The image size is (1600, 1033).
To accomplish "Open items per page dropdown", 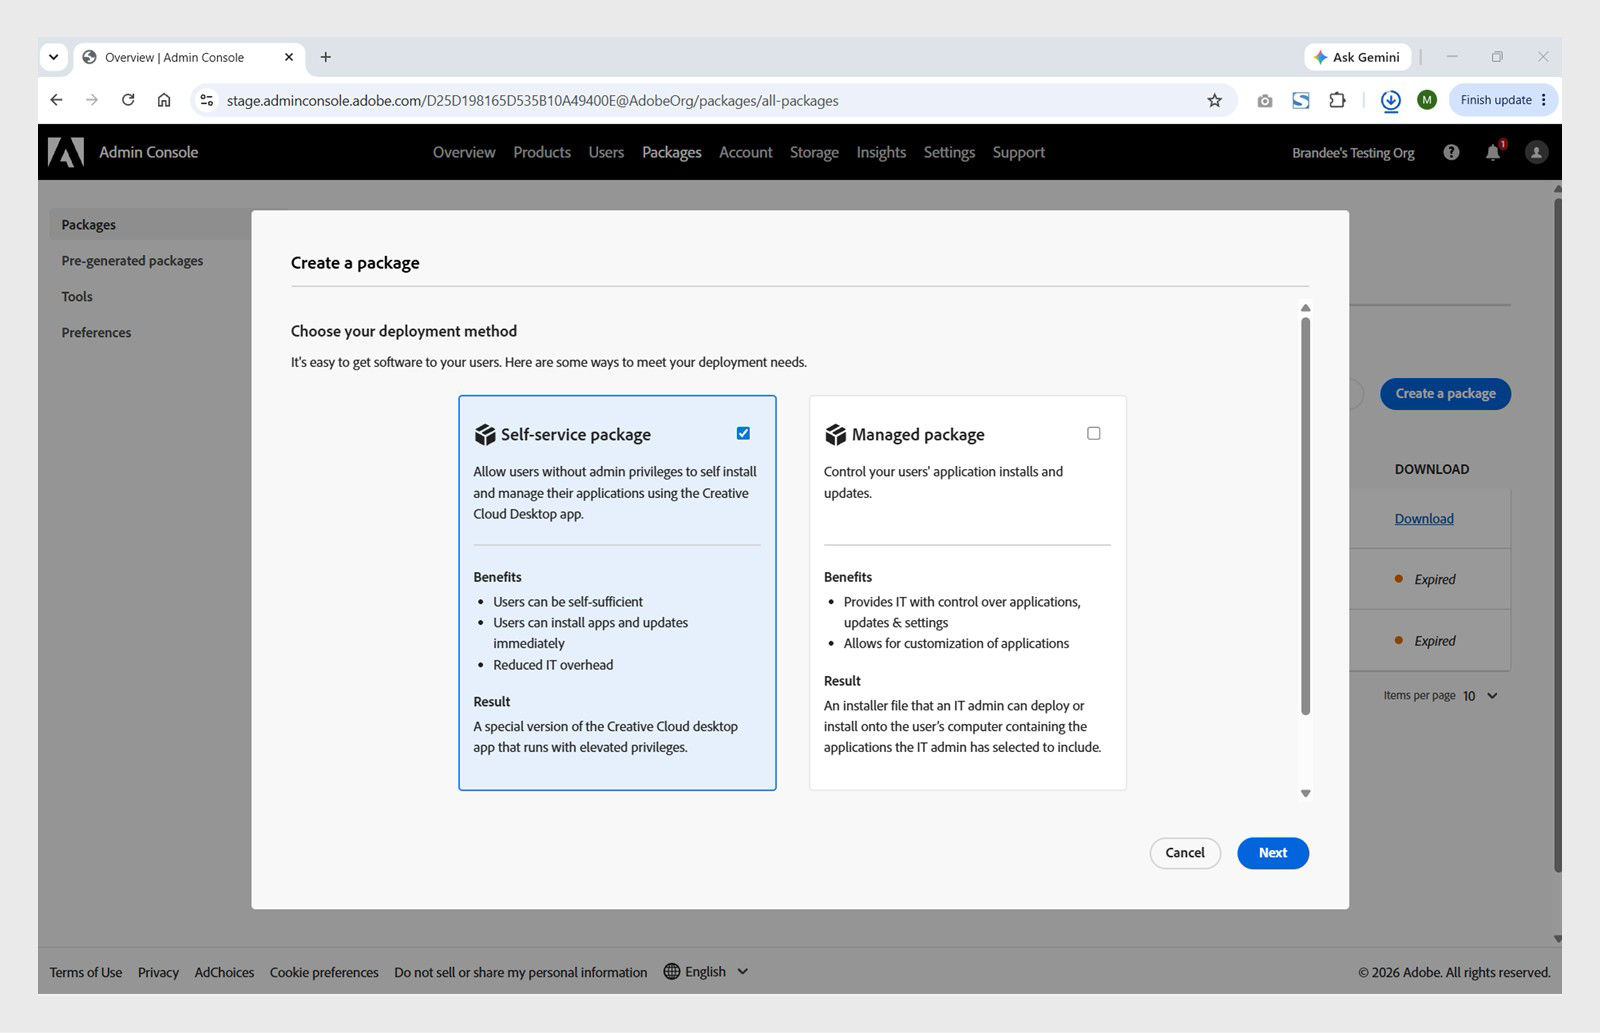I will pyautogui.click(x=1481, y=696).
